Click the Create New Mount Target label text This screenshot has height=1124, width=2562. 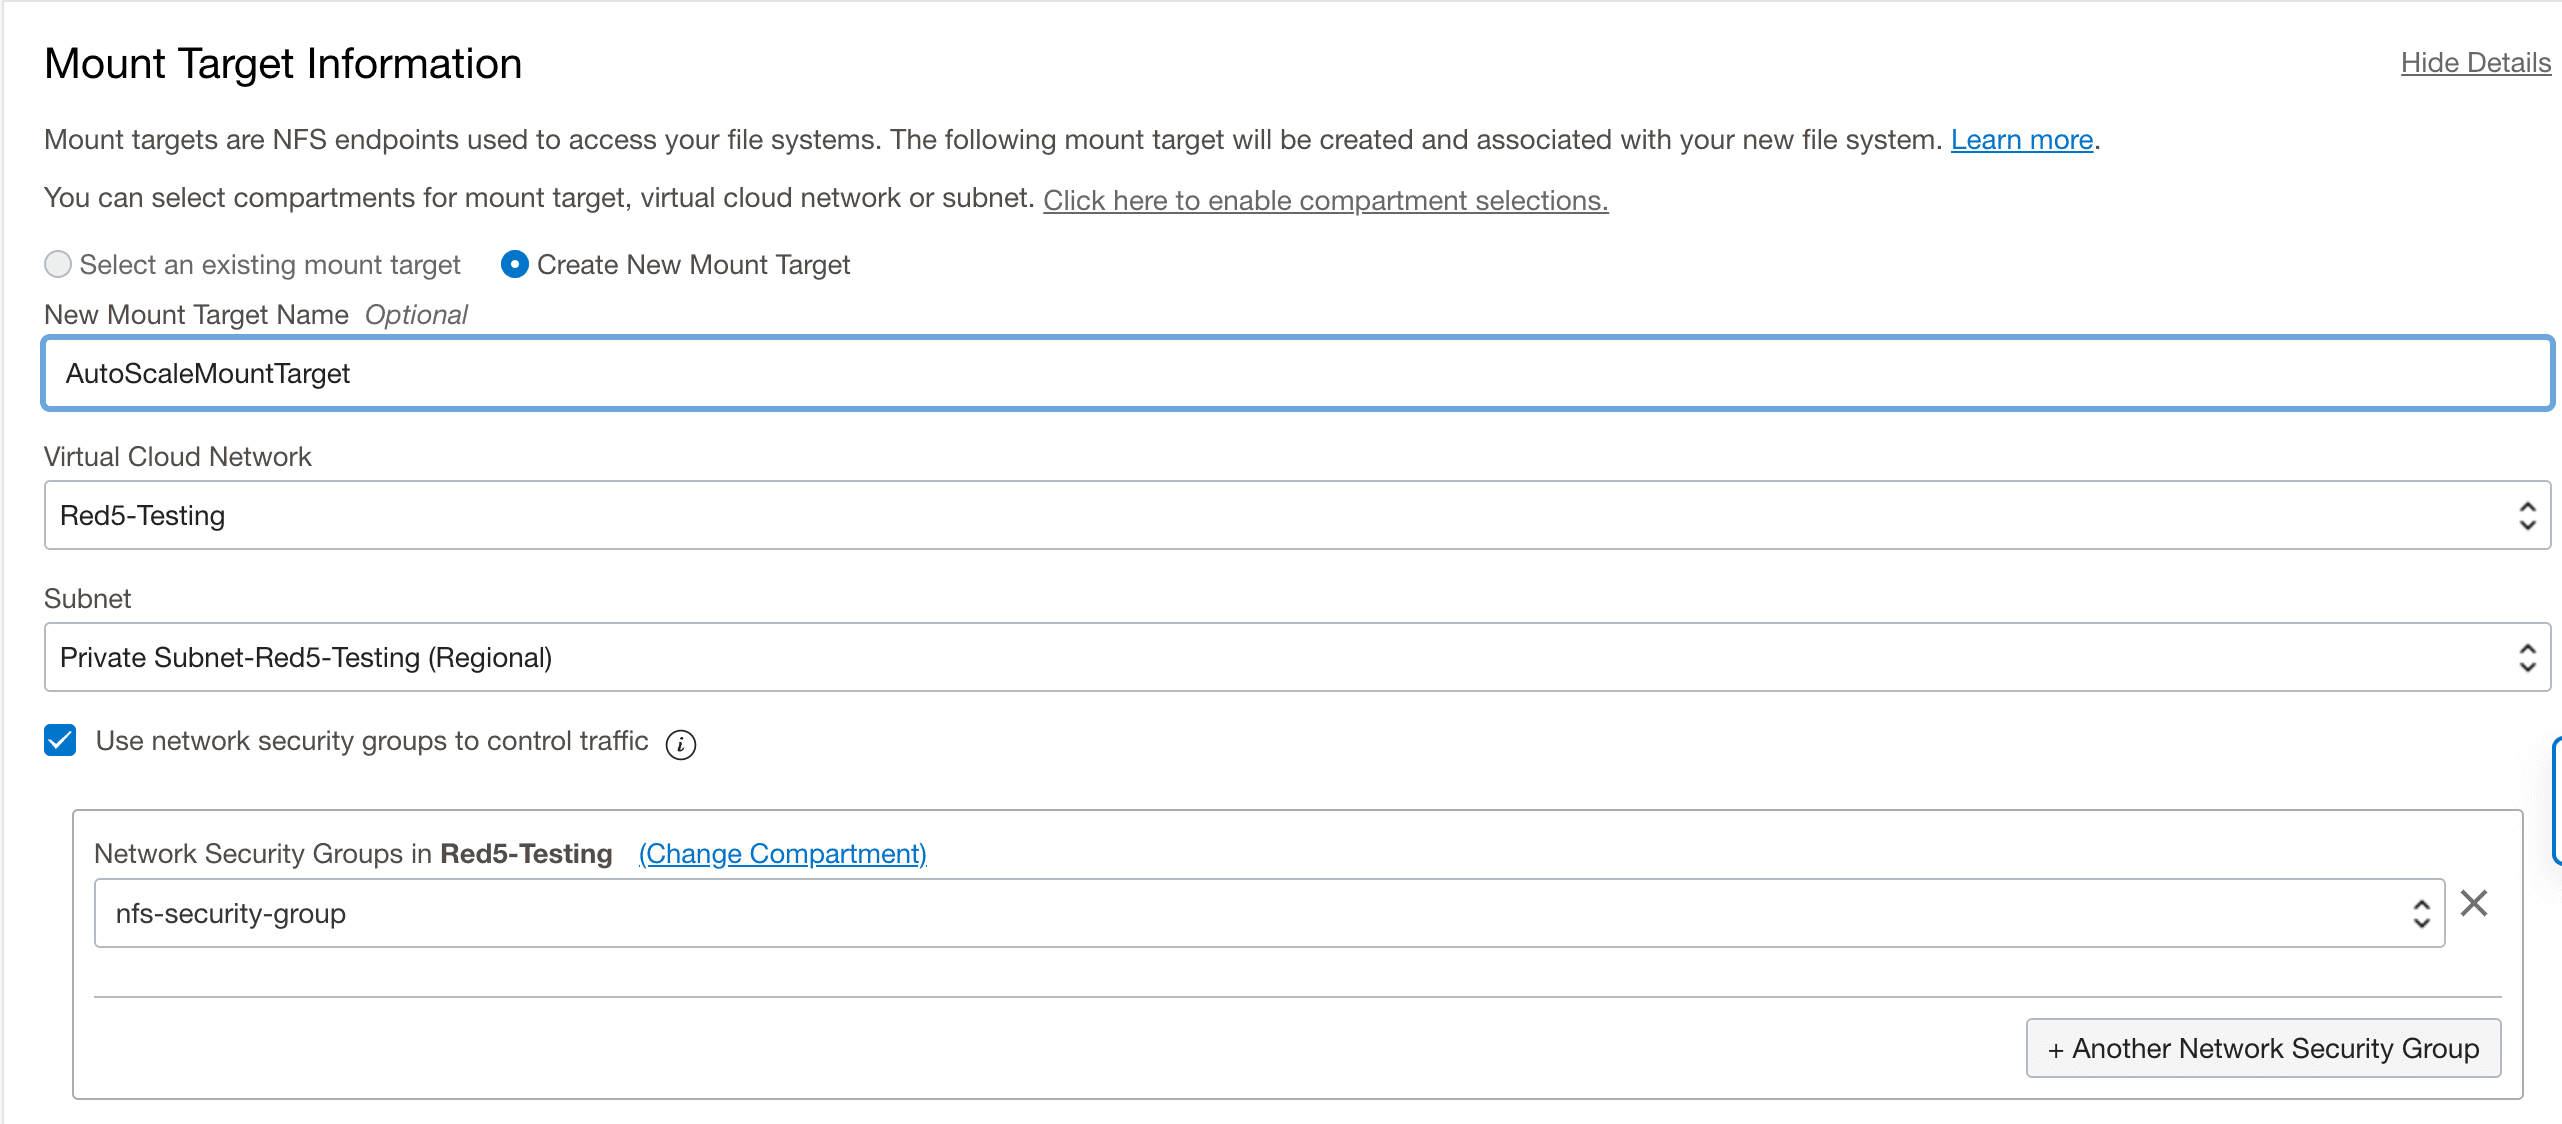point(693,265)
